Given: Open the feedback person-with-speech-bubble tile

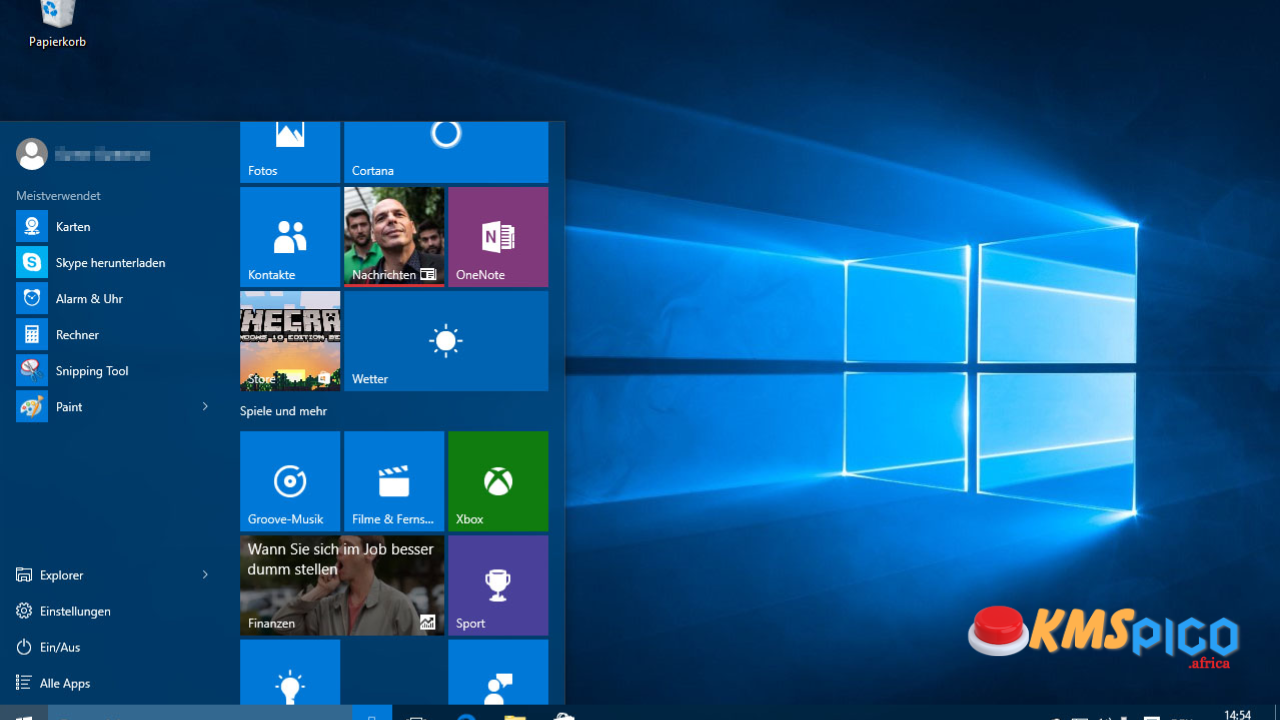Looking at the screenshot, I should (498, 672).
